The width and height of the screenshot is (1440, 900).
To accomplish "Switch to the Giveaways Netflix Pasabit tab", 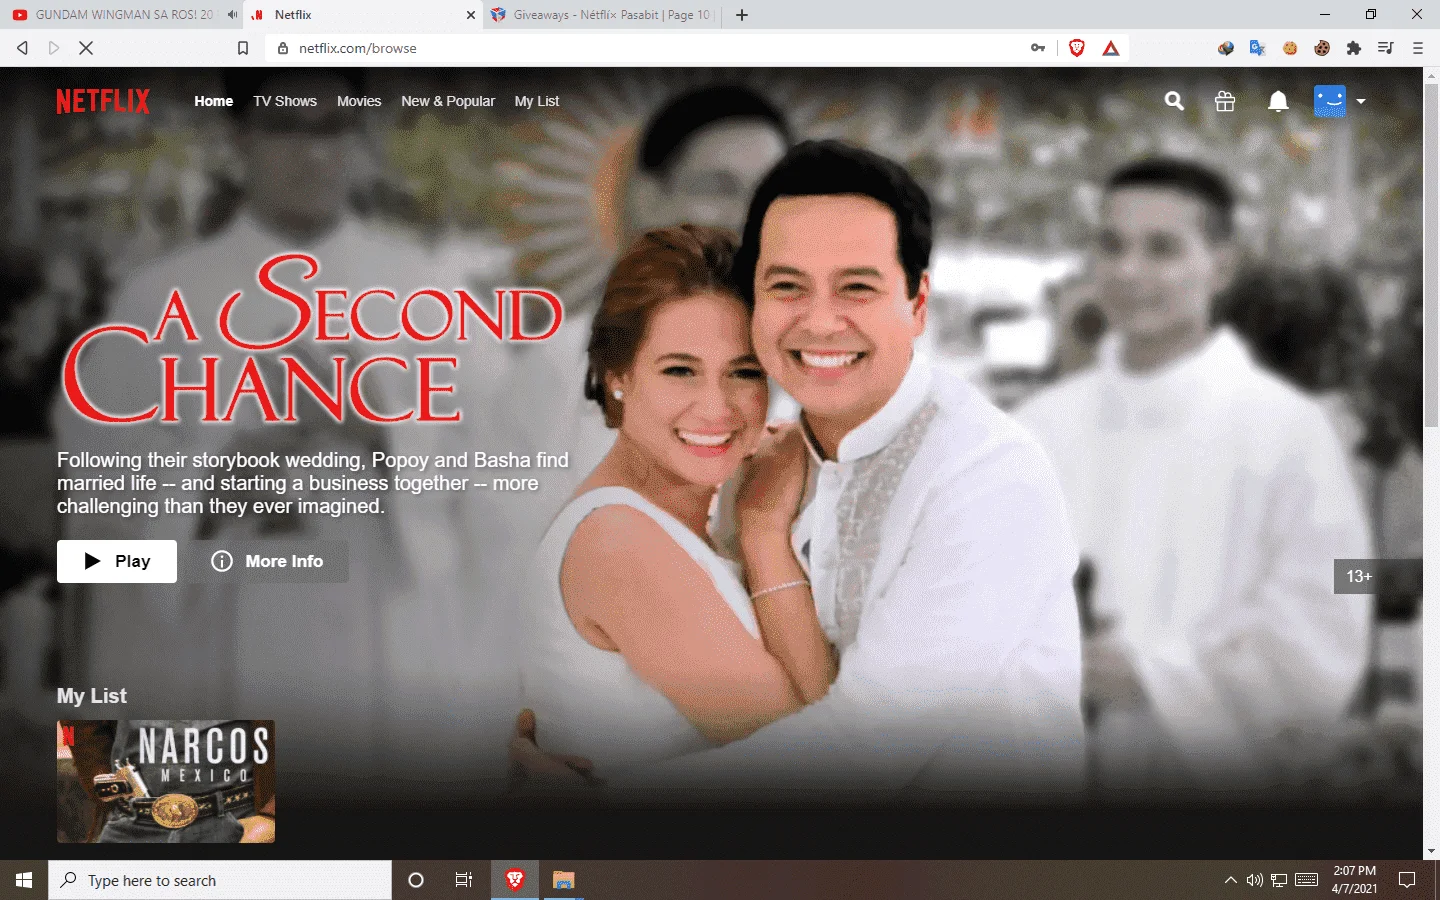I will [x=600, y=15].
